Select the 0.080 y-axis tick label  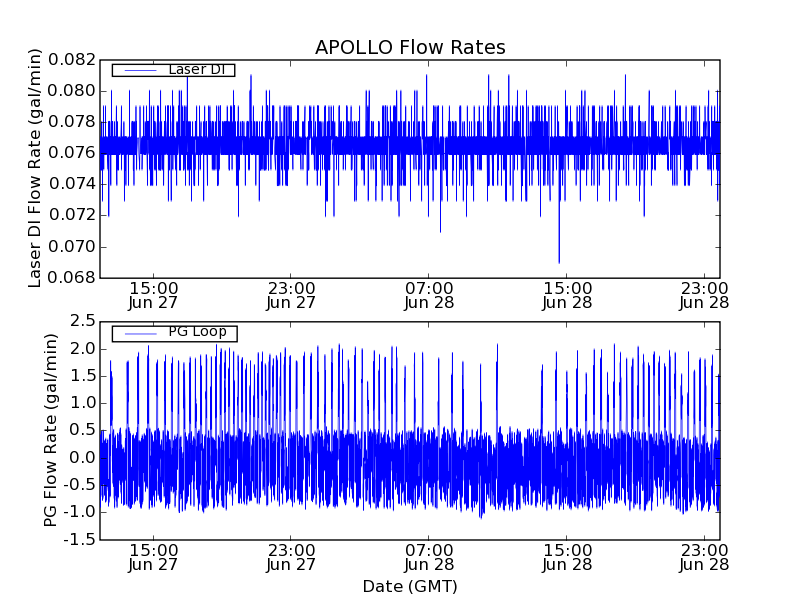[x=72, y=91]
